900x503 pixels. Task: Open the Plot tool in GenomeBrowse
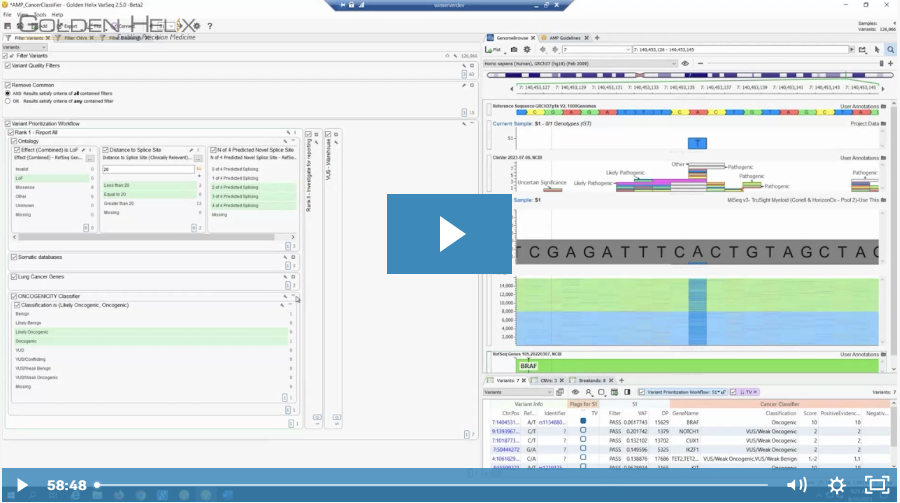click(x=493, y=50)
